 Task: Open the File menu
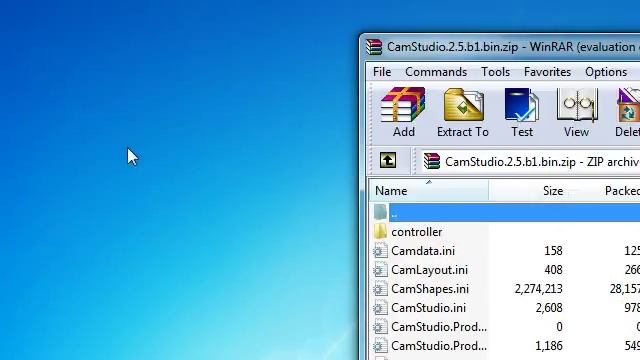tap(382, 72)
